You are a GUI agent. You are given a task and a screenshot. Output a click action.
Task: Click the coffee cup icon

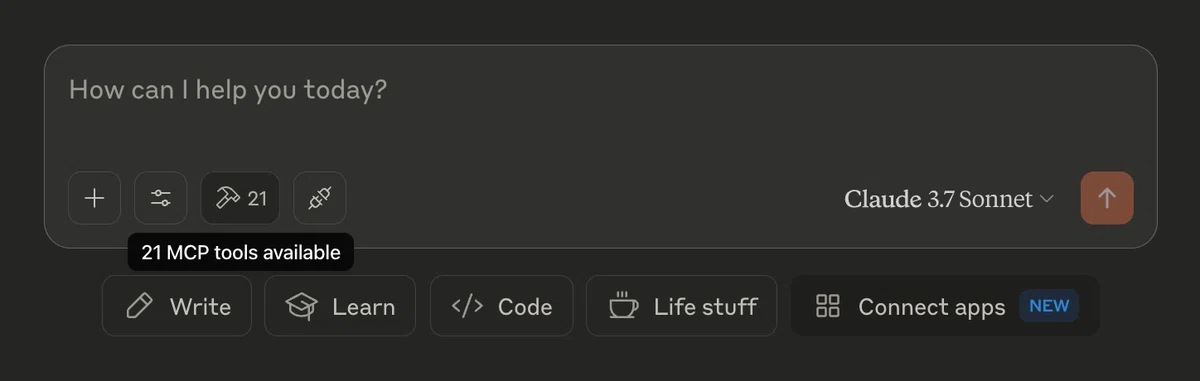tap(624, 305)
